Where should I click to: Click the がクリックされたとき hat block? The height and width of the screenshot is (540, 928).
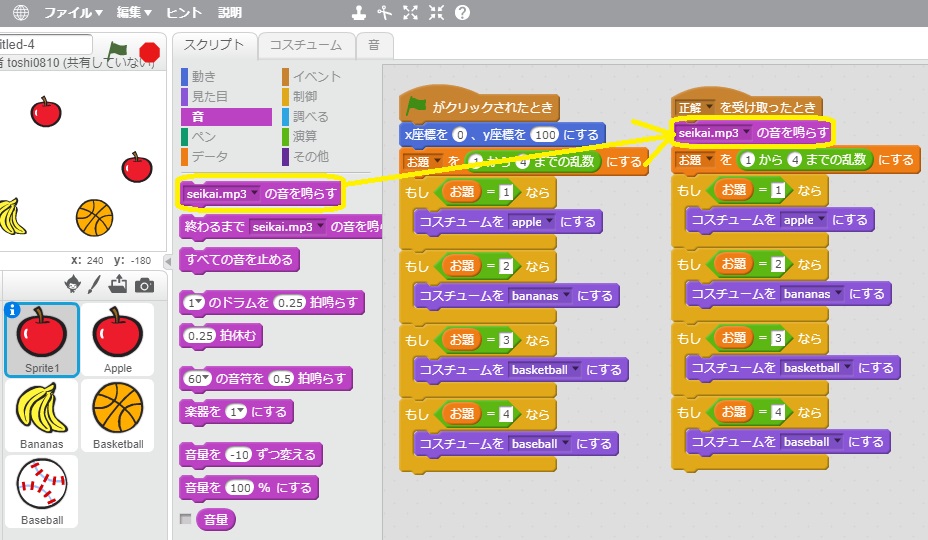coord(479,105)
